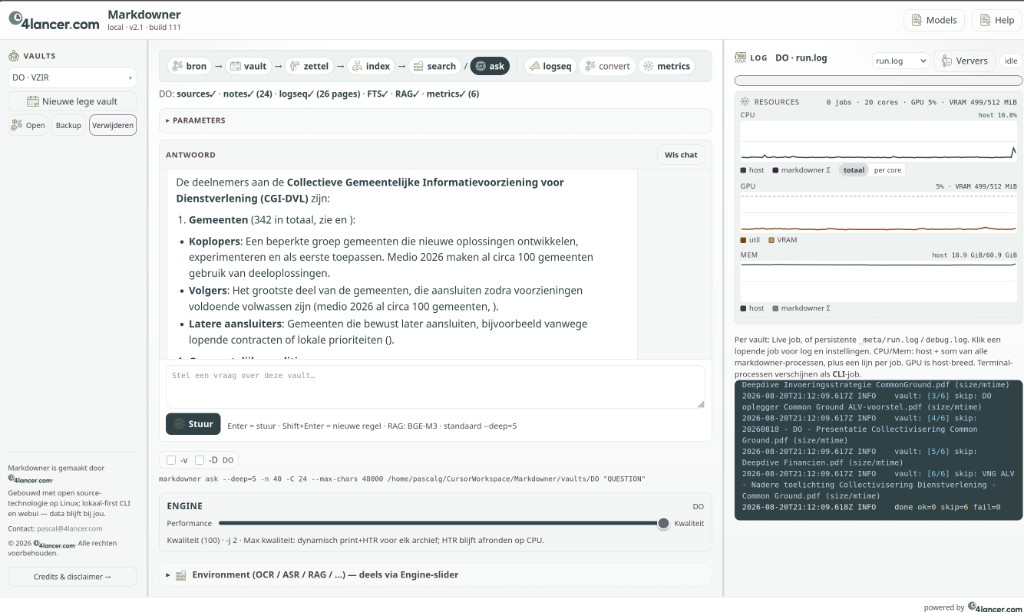The height and width of the screenshot is (612, 1024).
Task: Select the totaal CPU view toggle
Action: [854, 170]
